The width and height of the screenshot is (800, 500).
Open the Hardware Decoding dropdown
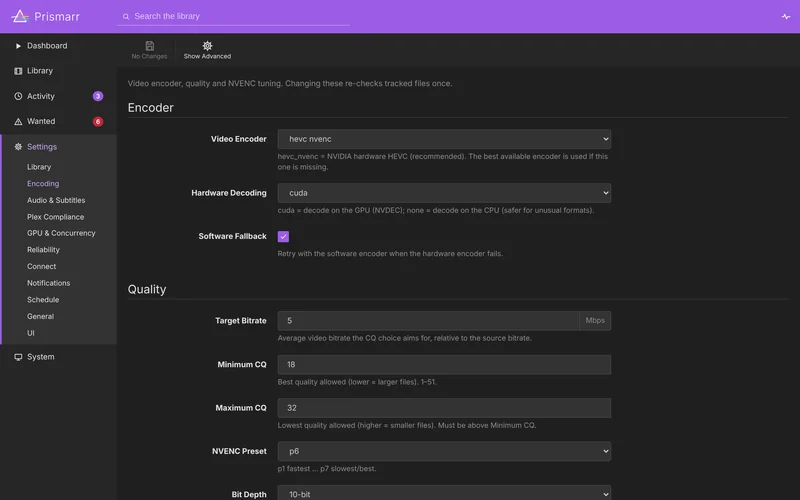(x=444, y=193)
